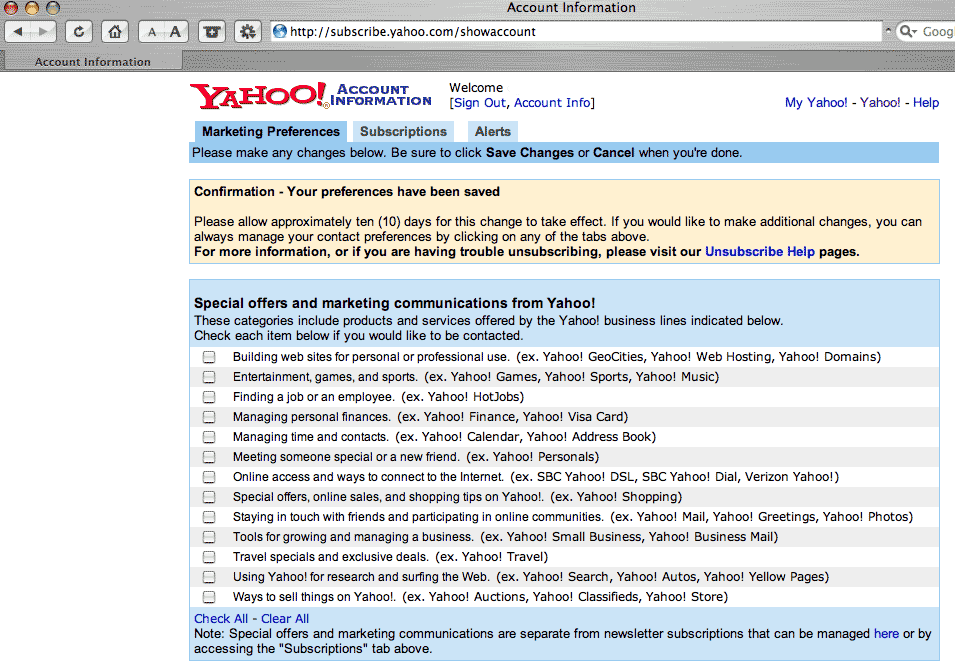This screenshot has height=666, width=955.
Task: Click the bug report toolbar icon
Action: coord(248,32)
